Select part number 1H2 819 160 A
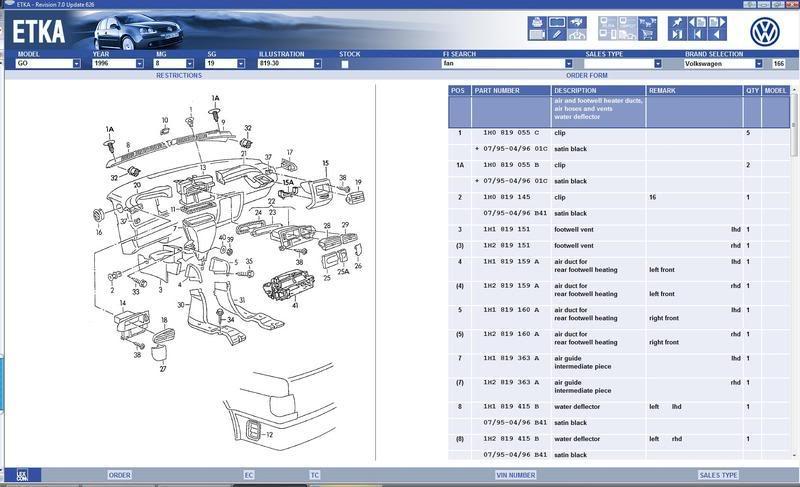Viewport: 800px width, 487px height. point(511,334)
